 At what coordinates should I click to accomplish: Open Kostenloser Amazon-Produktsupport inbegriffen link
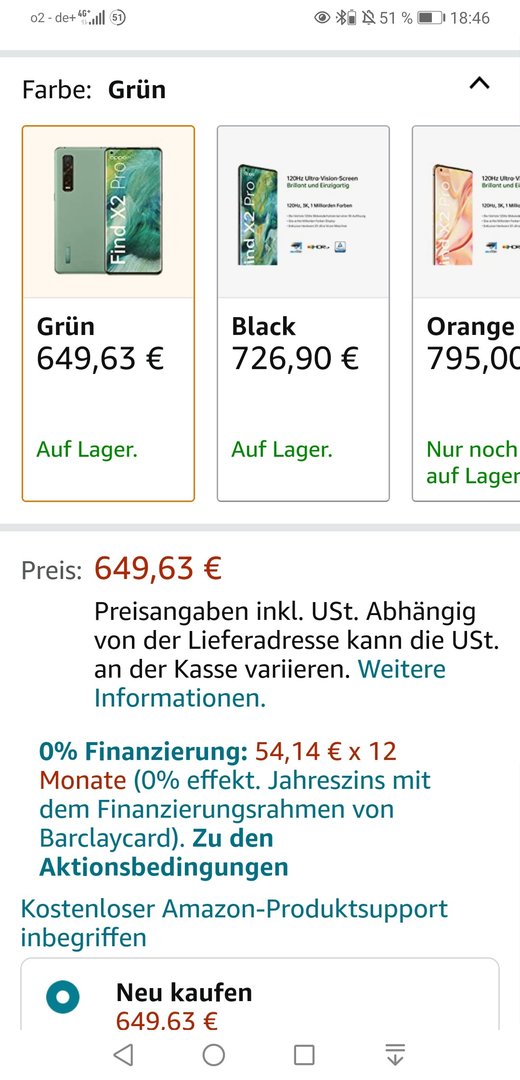tap(234, 923)
